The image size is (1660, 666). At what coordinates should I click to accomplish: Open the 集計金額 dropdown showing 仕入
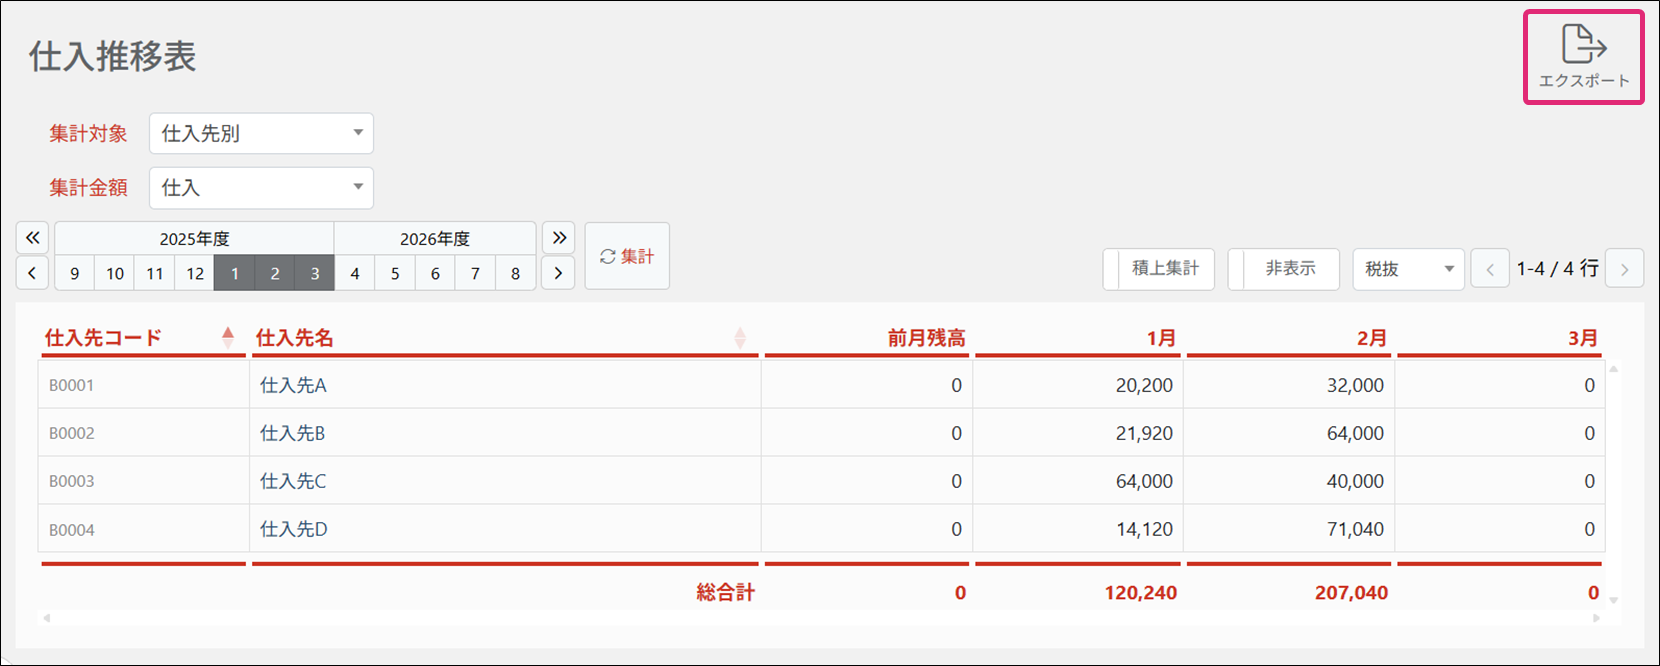(261, 188)
